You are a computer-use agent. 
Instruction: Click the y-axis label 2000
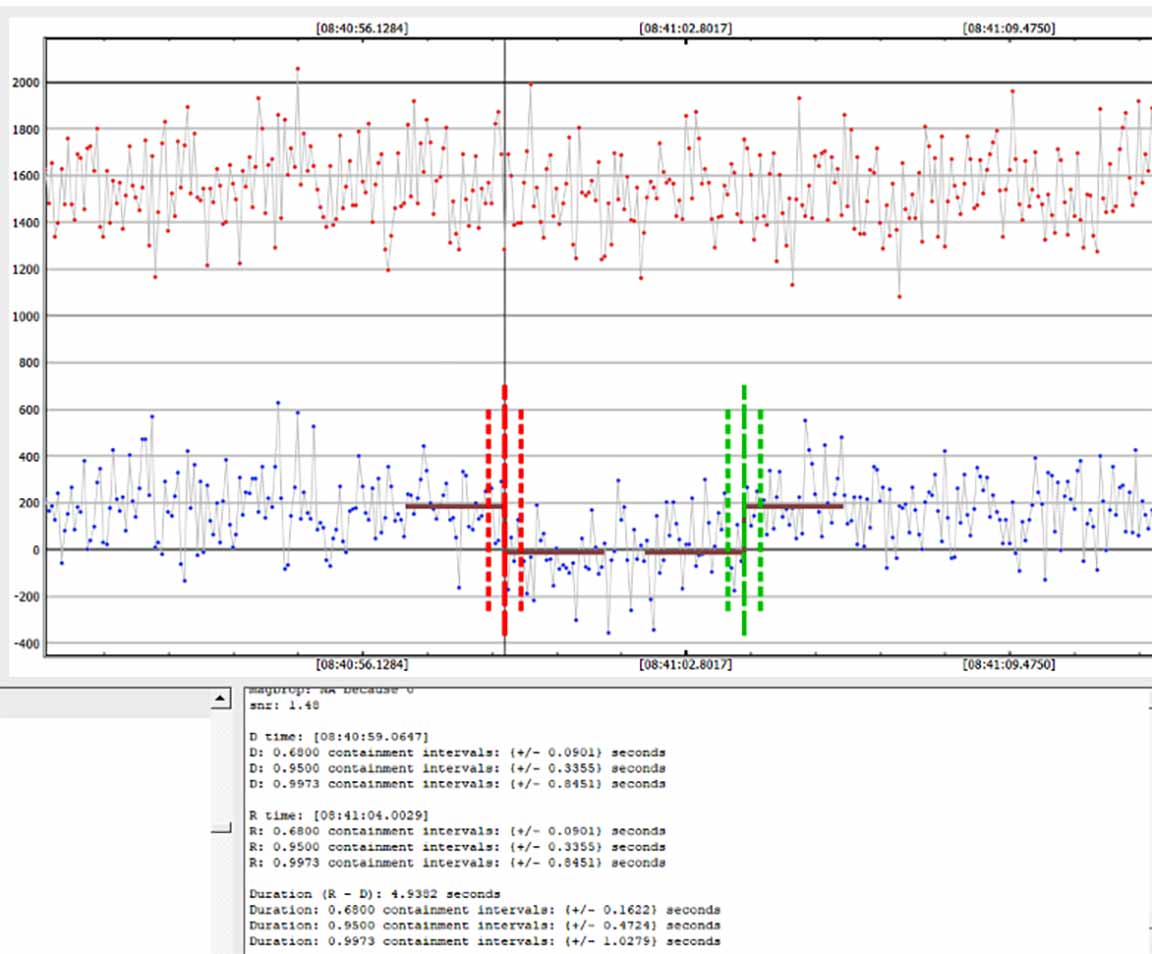pos(26,82)
